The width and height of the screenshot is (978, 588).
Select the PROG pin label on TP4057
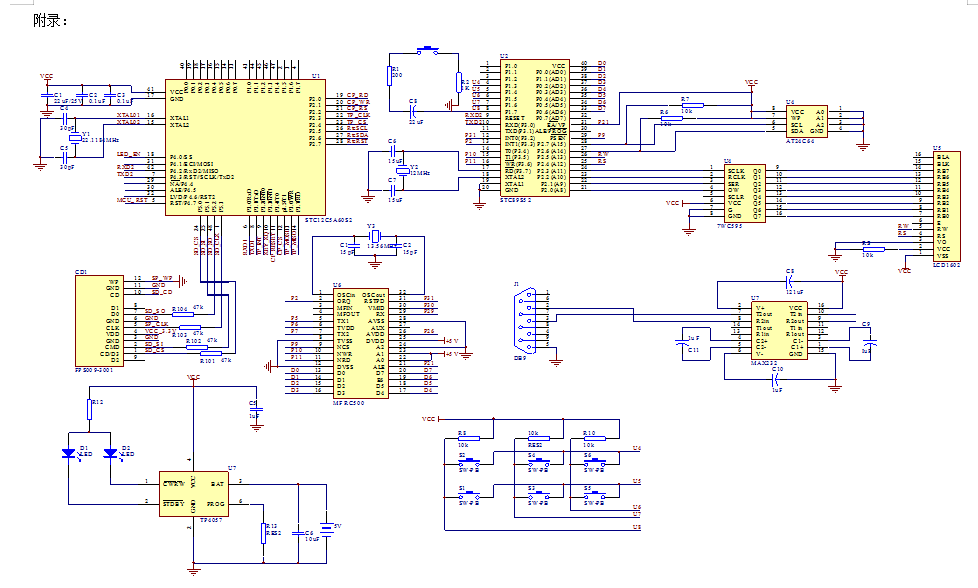click(216, 504)
